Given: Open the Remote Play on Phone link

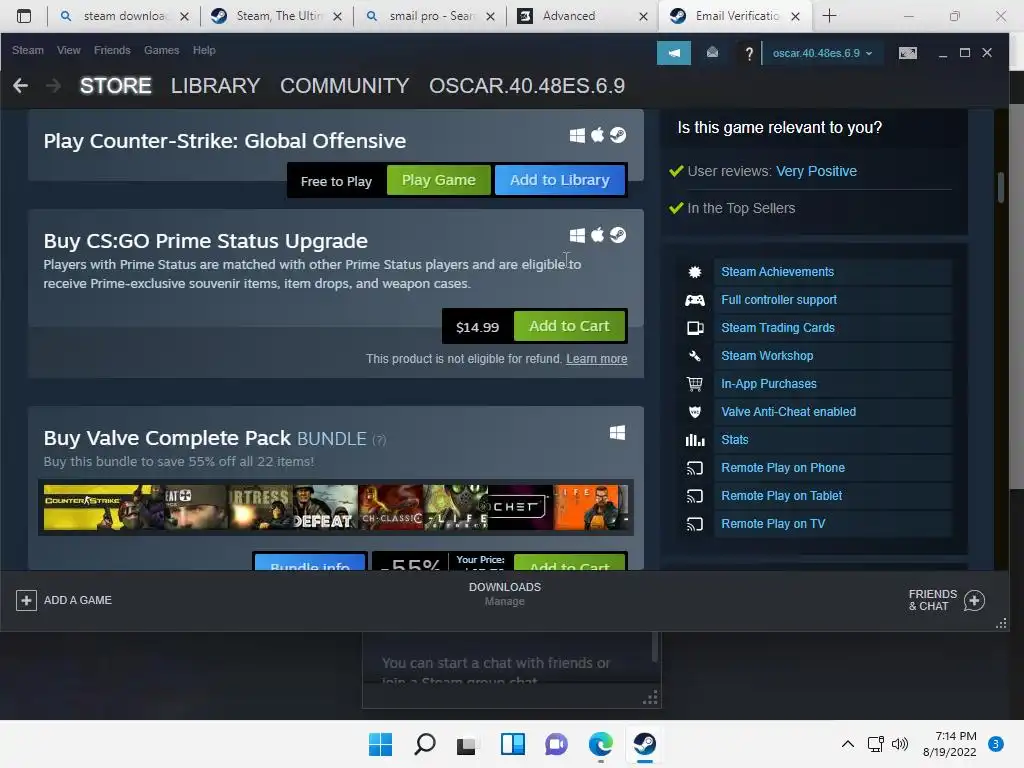Looking at the screenshot, I should (x=783, y=468).
